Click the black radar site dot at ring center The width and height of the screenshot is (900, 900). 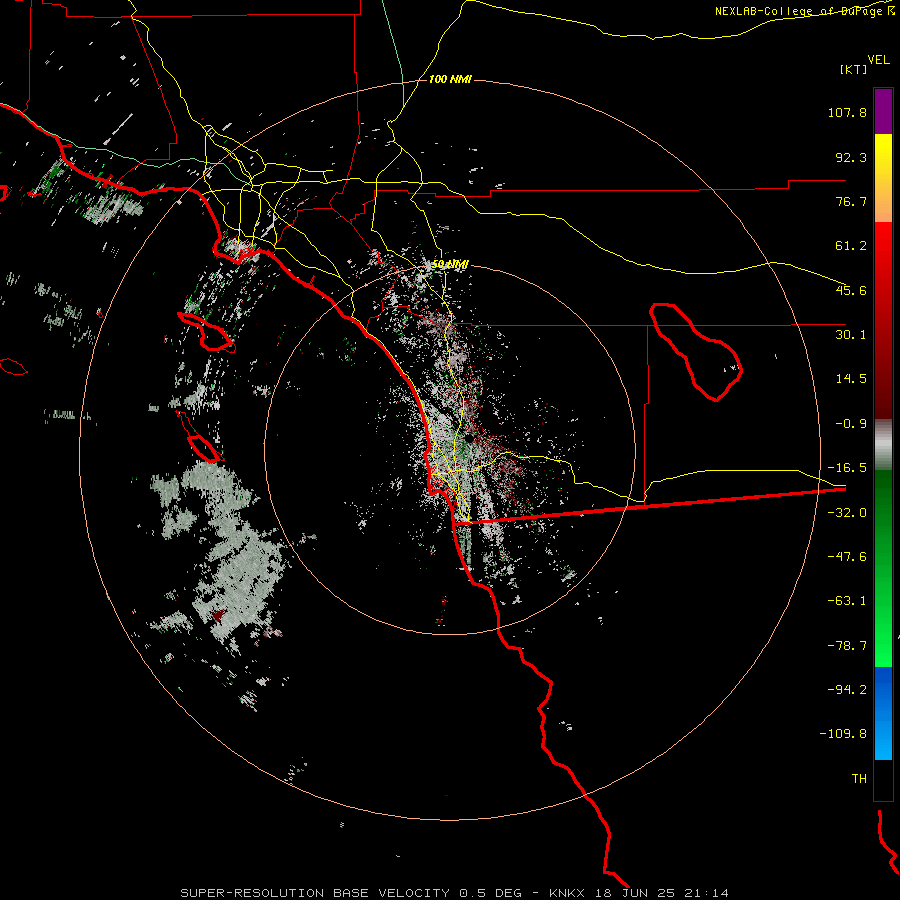469,438
